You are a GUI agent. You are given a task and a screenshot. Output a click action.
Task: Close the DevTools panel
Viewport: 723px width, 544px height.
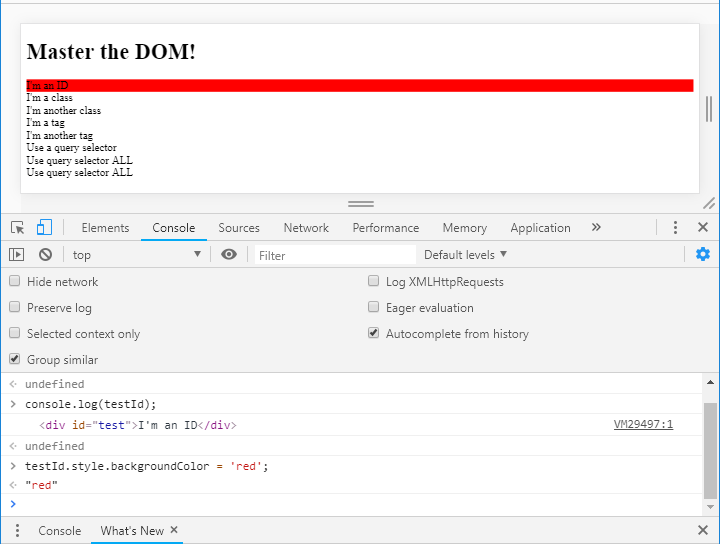(703, 227)
